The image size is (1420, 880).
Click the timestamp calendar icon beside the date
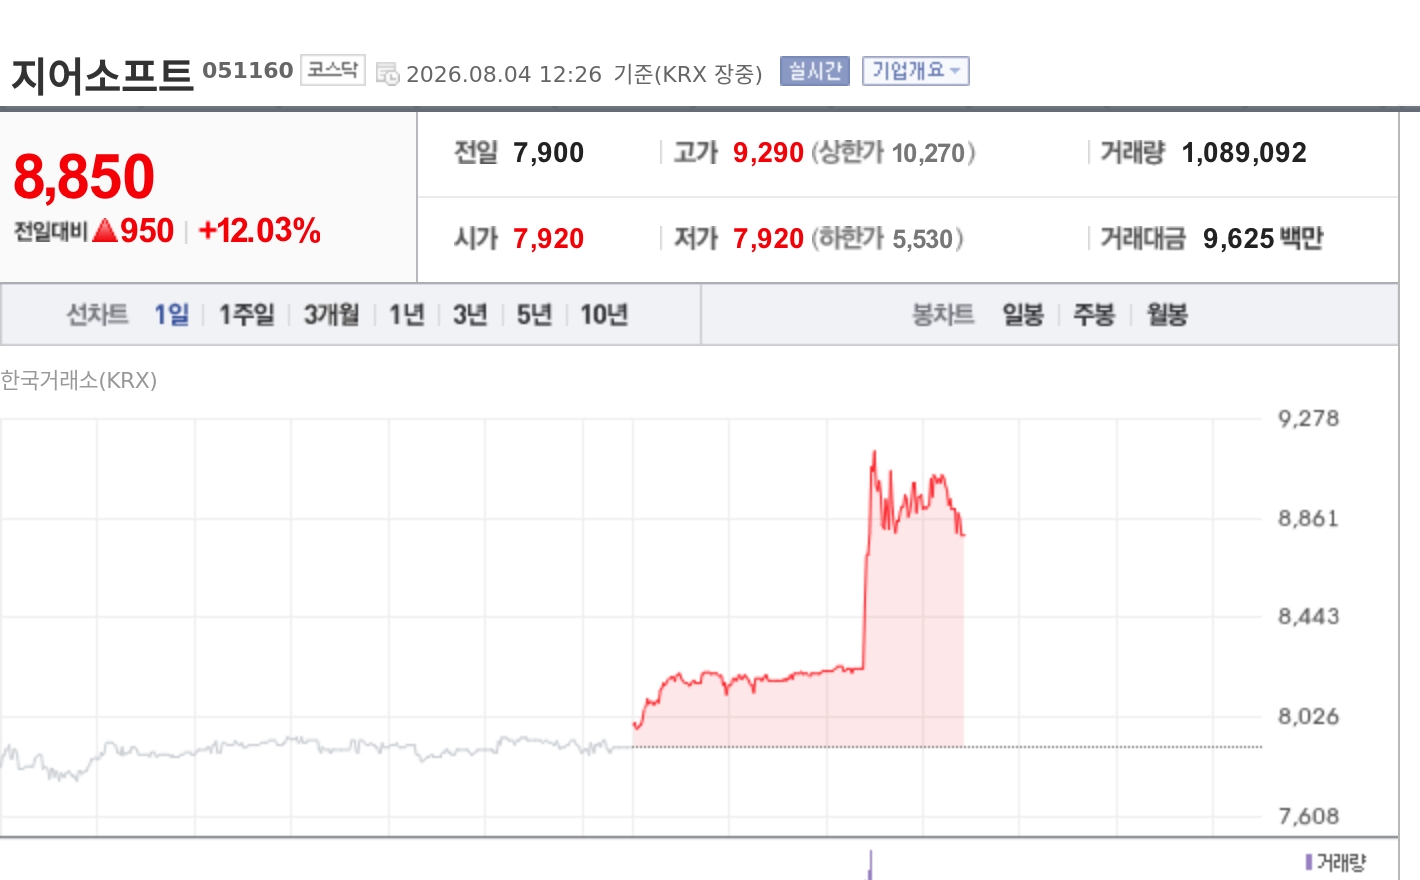click(x=387, y=73)
